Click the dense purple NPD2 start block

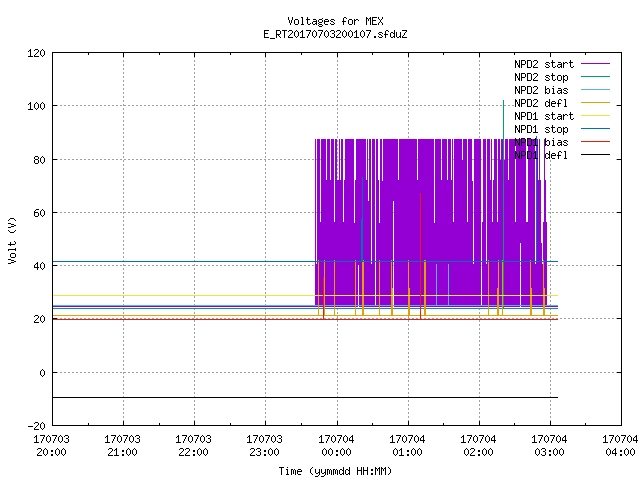pyautogui.click(x=431, y=222)
